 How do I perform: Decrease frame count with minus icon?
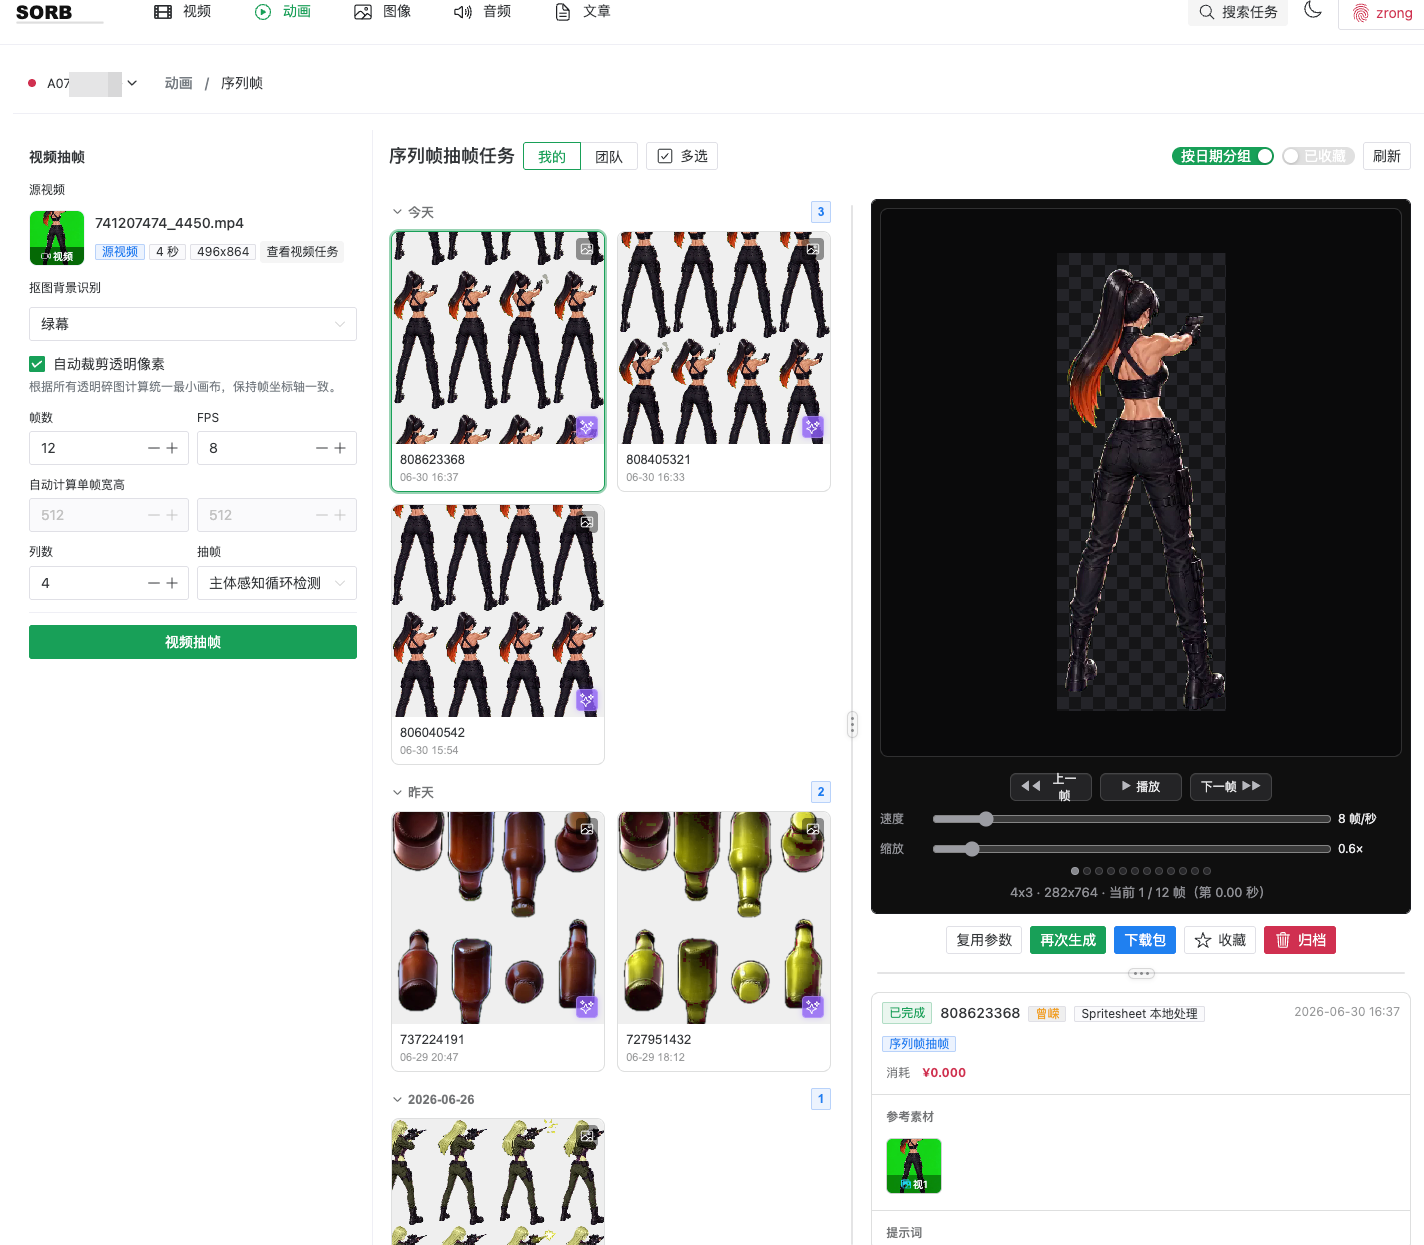click(x=154, y=448)
